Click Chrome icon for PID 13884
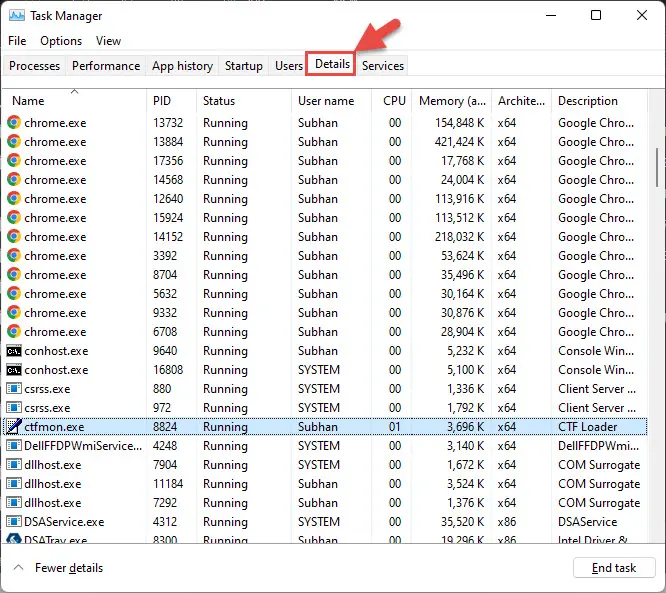666x593 pixels. tap(14, 141)
